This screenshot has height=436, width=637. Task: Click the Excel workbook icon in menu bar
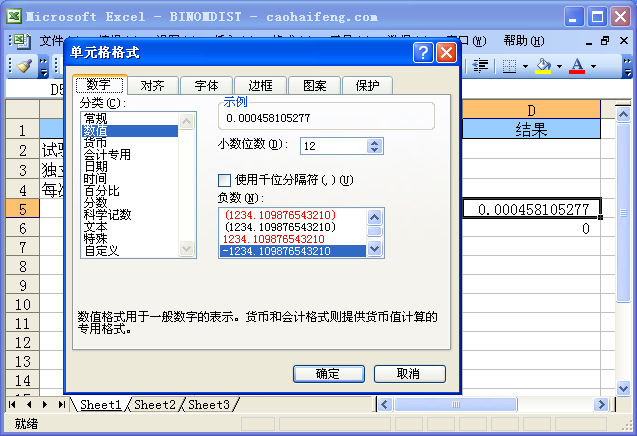click(x=20, y=41)
